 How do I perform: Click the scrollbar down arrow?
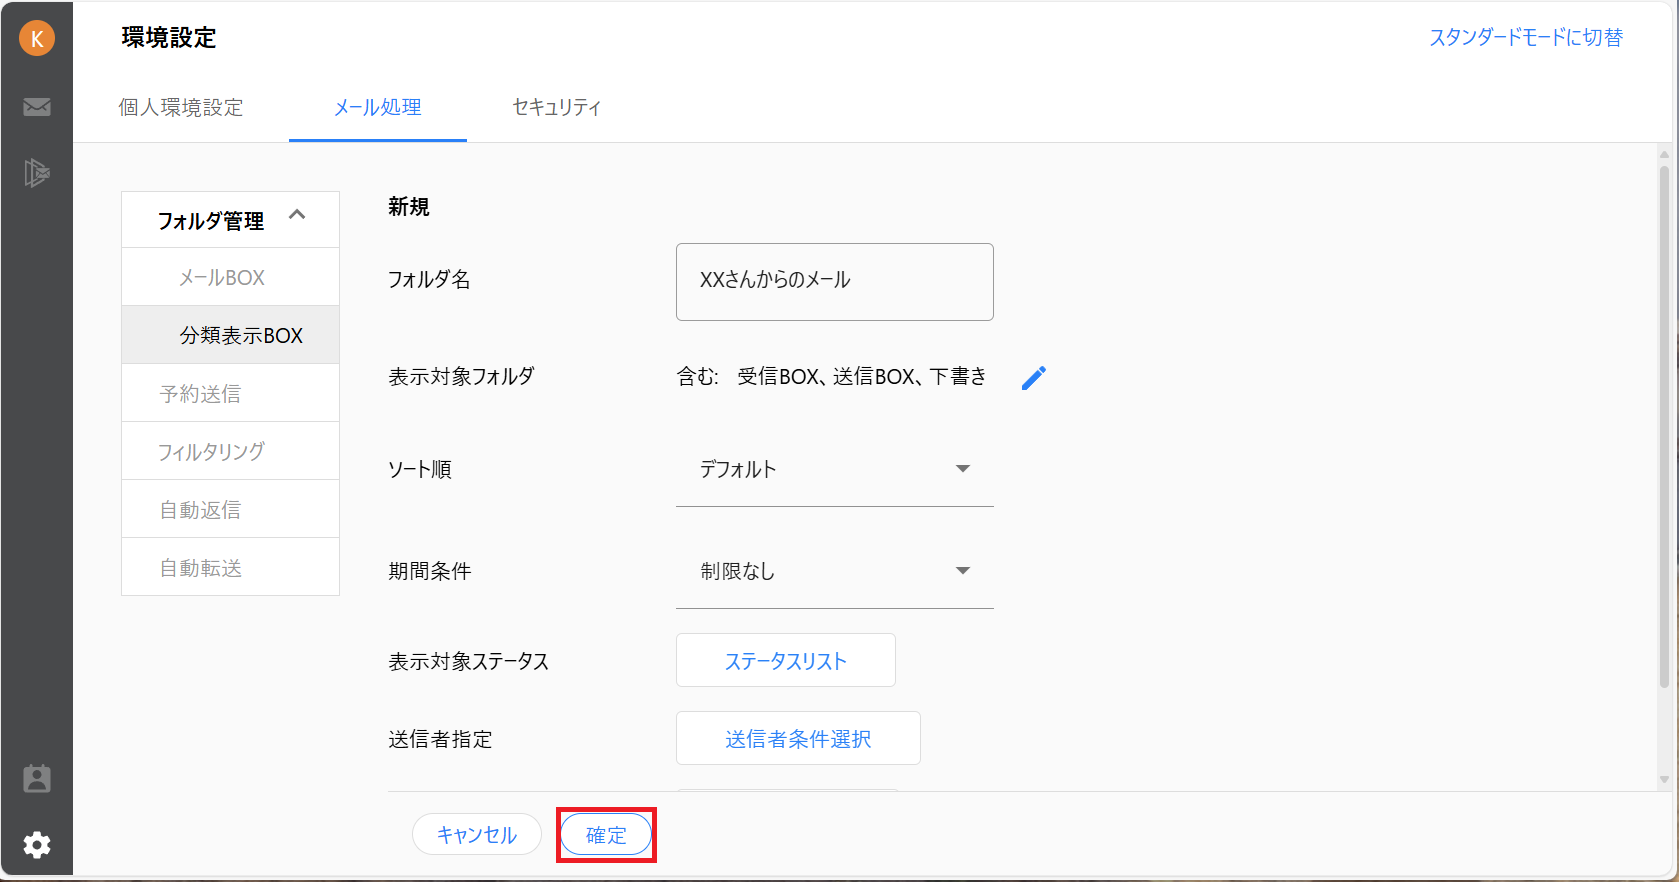[1664, 779]
